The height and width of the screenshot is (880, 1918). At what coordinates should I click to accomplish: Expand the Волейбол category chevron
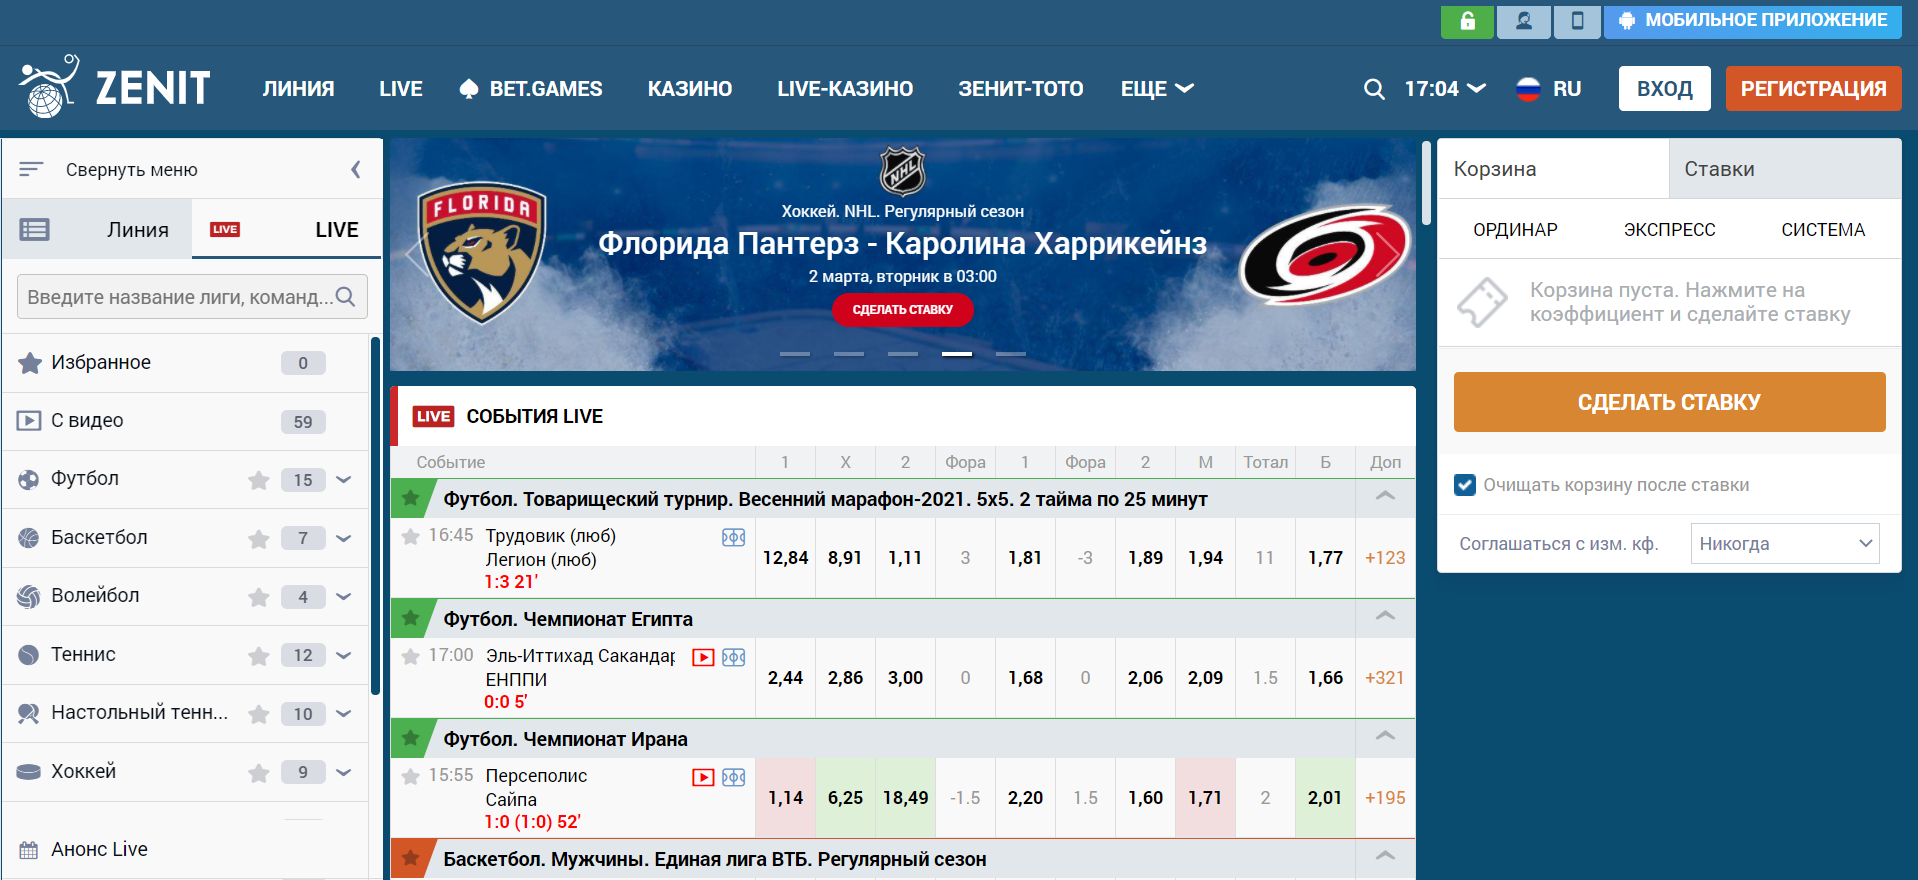click(x=344, y=597)
